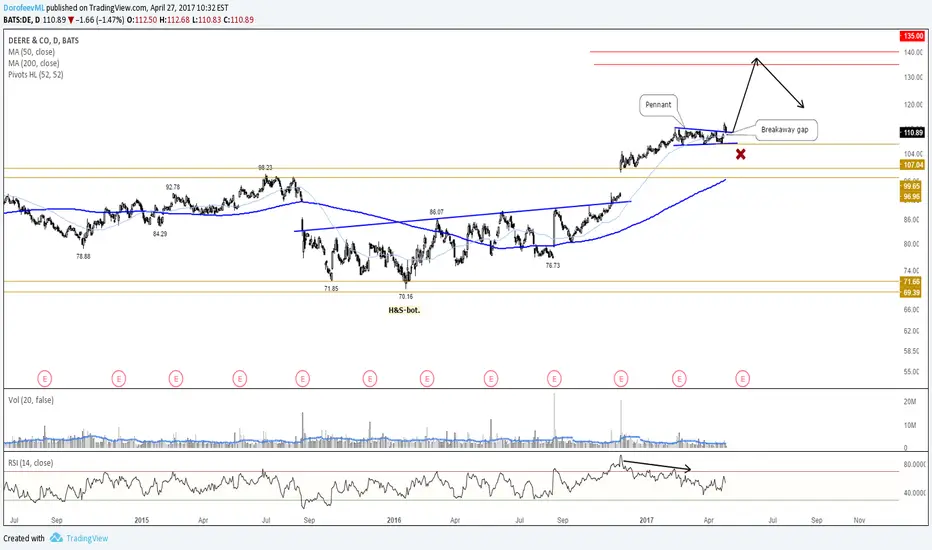Click the 2015 year label on time axis

tap(141, 520)
